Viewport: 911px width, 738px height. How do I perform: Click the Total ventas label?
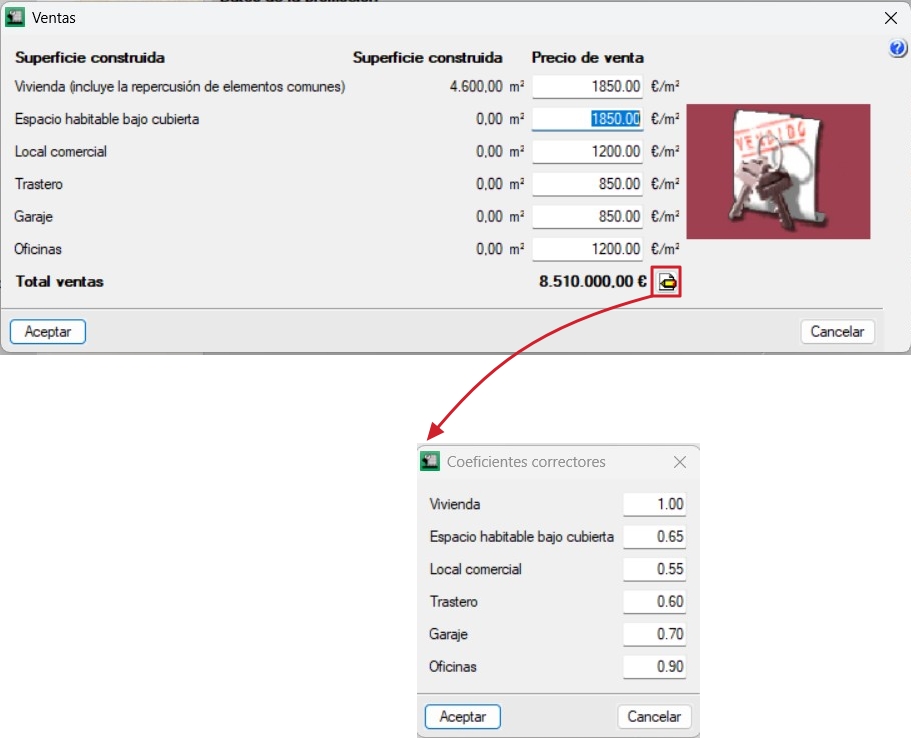tap(59, 282)
